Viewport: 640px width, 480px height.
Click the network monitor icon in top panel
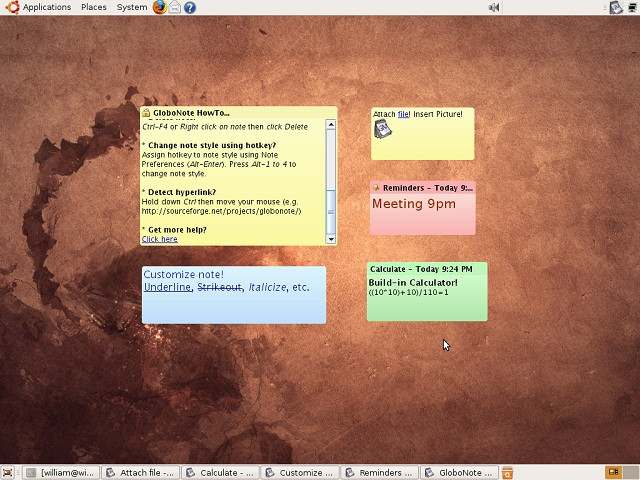tap(633, 7)
